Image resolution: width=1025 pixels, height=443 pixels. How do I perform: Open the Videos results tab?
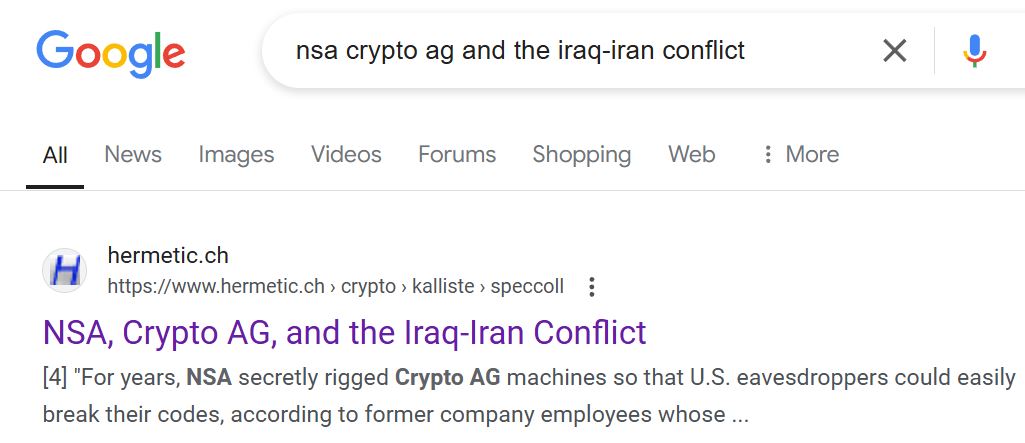coord(346,154)
